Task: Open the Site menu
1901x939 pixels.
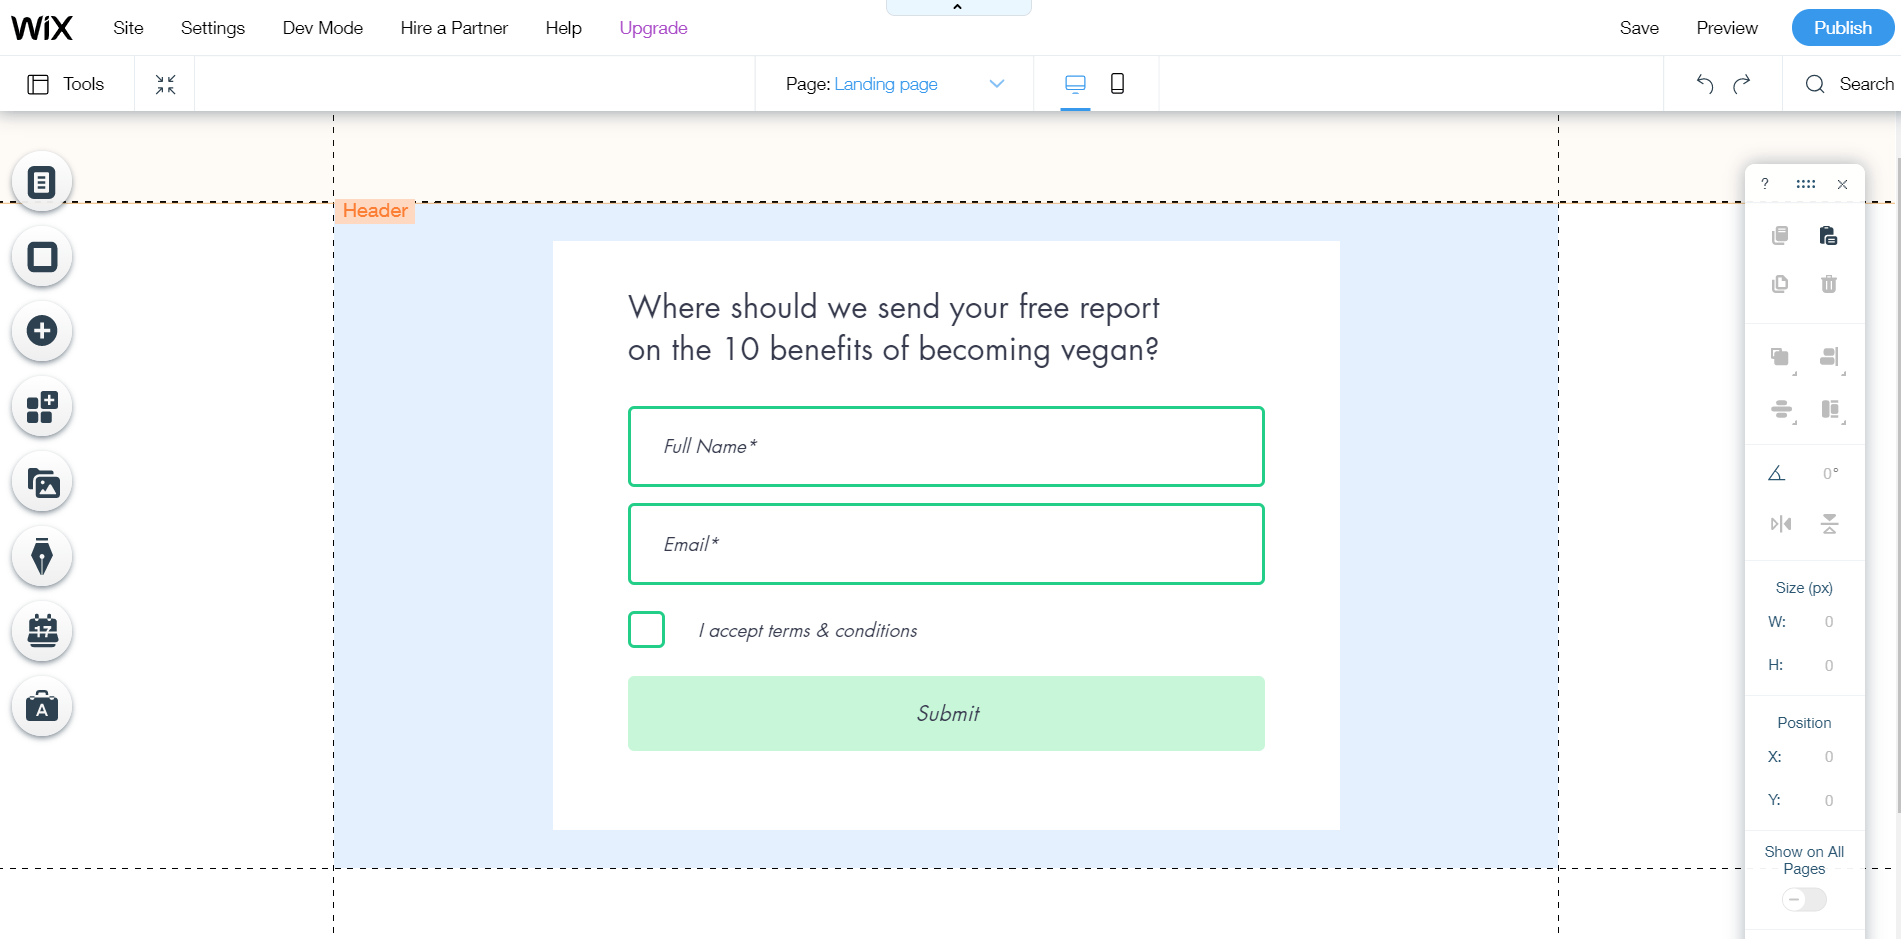Action: click(128, 28)
